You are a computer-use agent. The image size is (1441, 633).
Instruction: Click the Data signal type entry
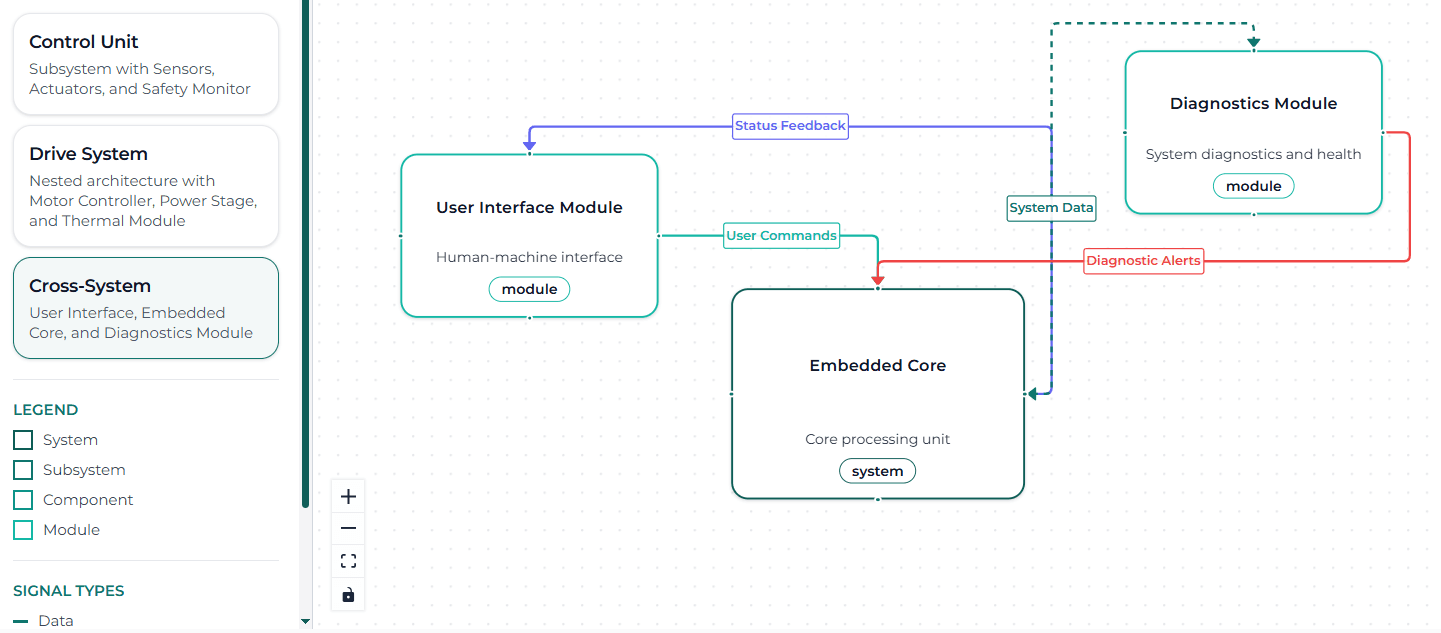pos(56,621)
